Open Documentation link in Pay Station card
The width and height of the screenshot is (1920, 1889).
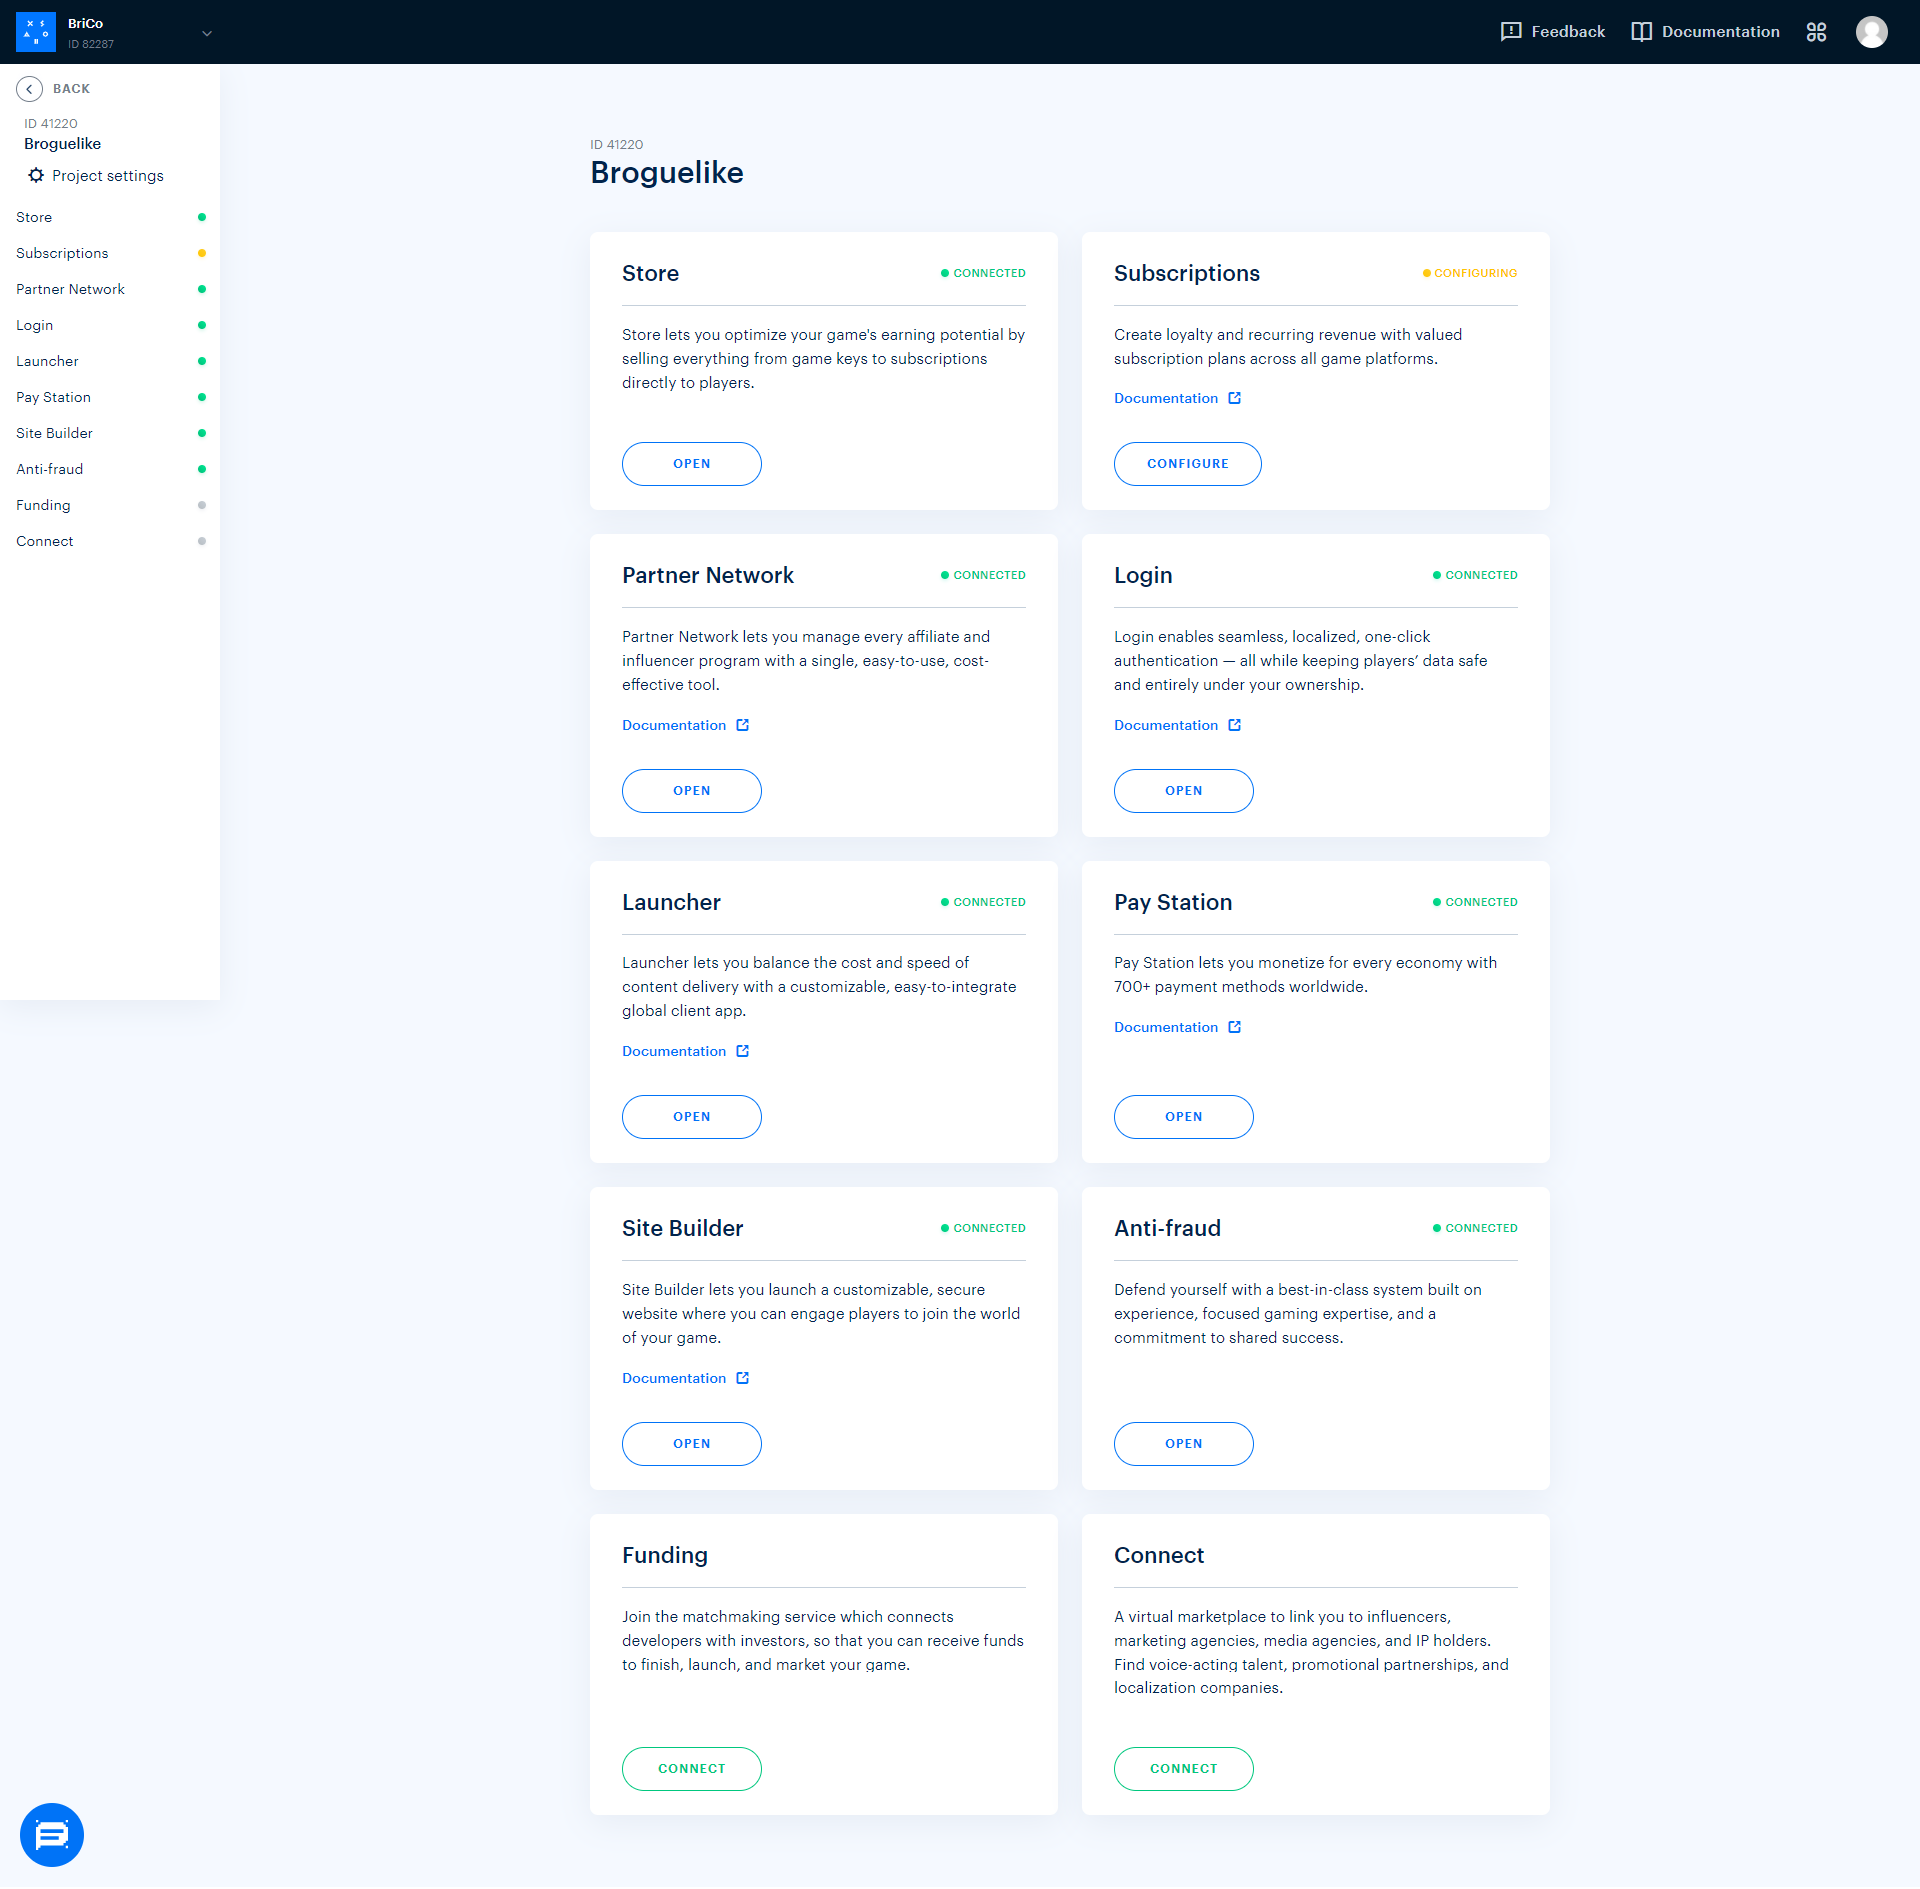point(1166,1027)
